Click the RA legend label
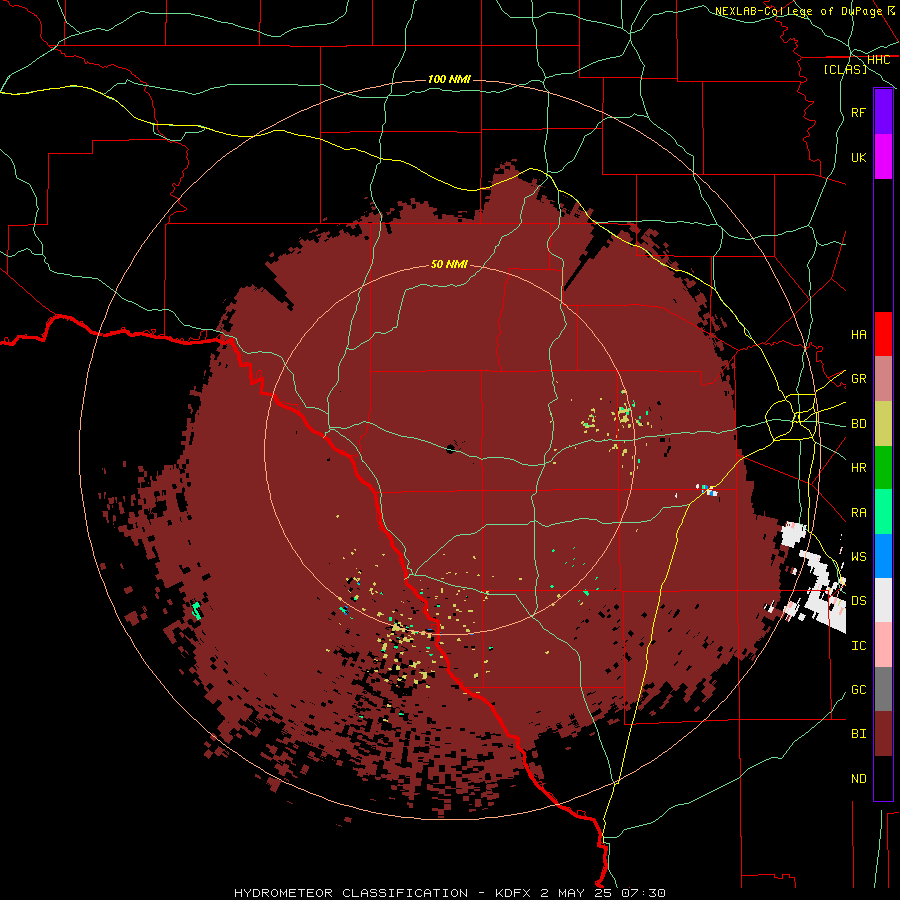The image size is (900, 900). point(858,513)
